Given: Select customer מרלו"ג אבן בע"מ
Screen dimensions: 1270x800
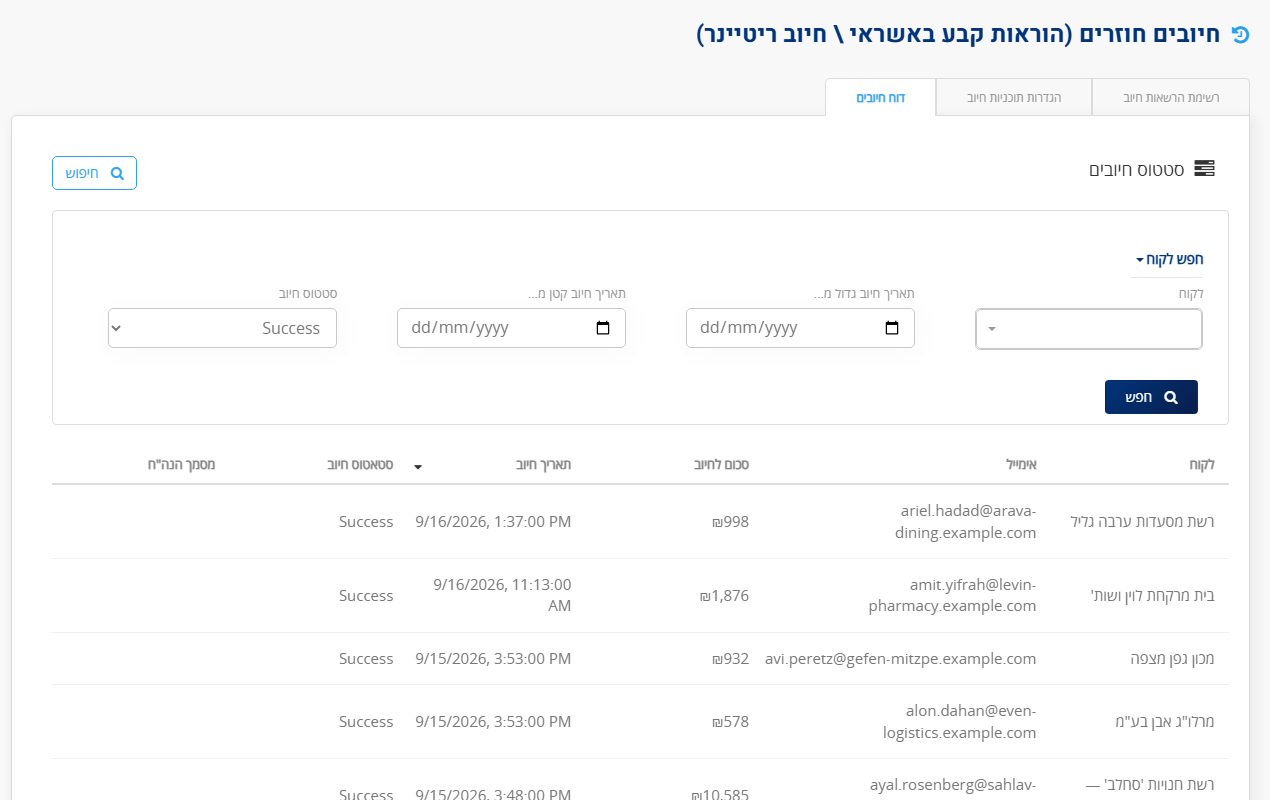Looking at the screenshot, I should coord(1165,722).
